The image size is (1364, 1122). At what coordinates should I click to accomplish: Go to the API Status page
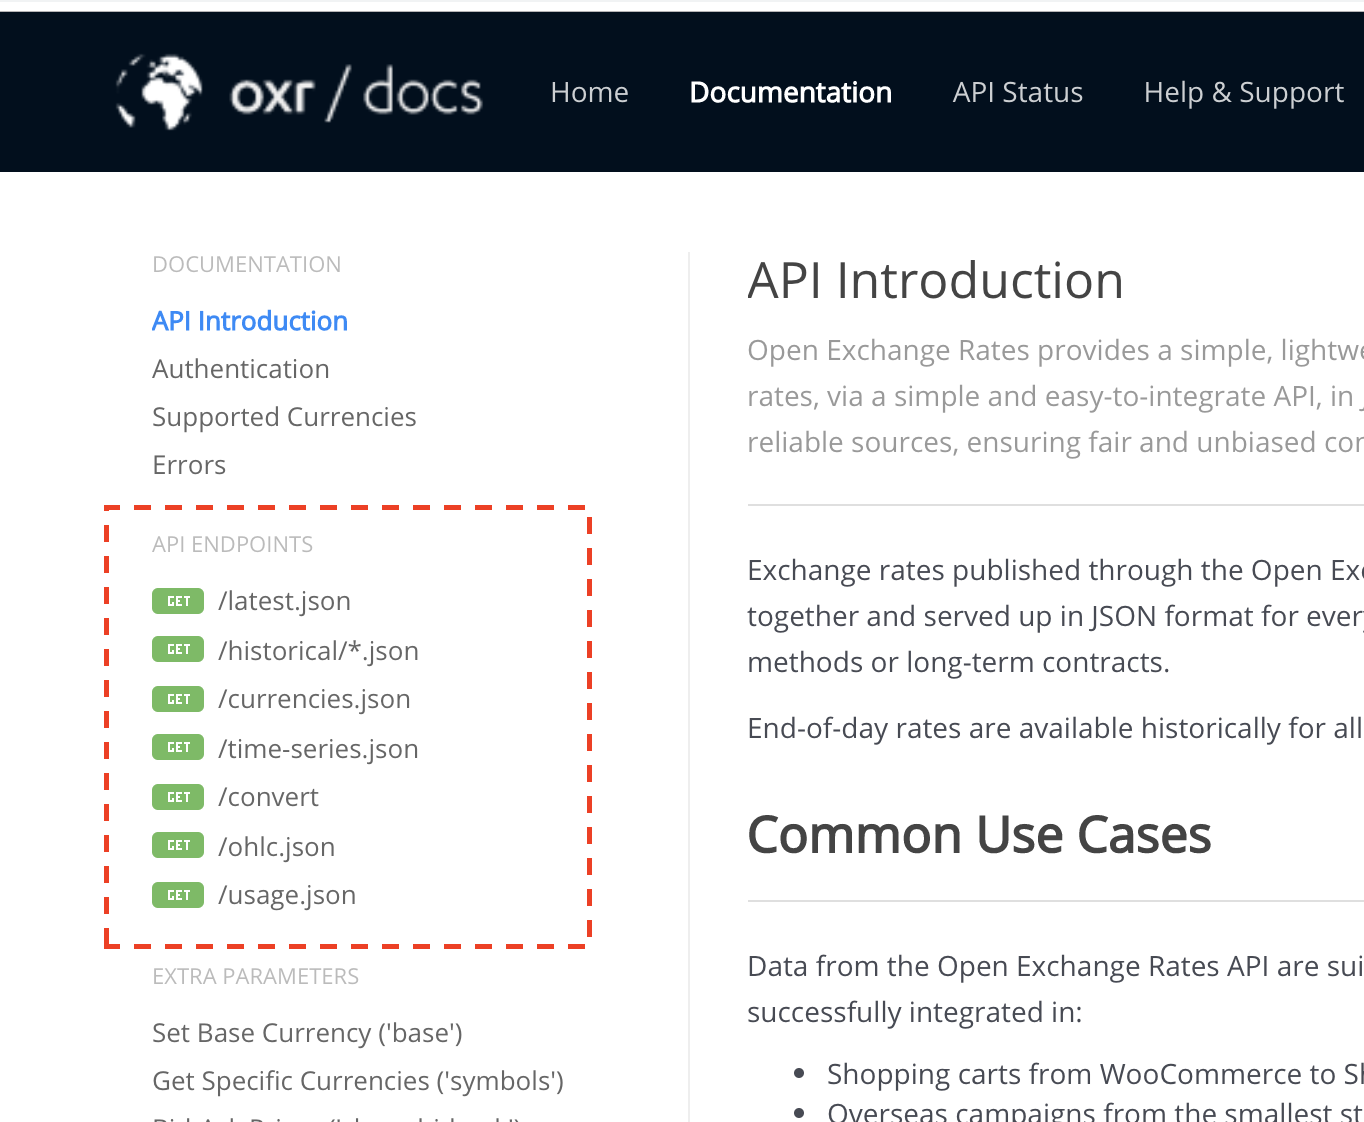1017,92
